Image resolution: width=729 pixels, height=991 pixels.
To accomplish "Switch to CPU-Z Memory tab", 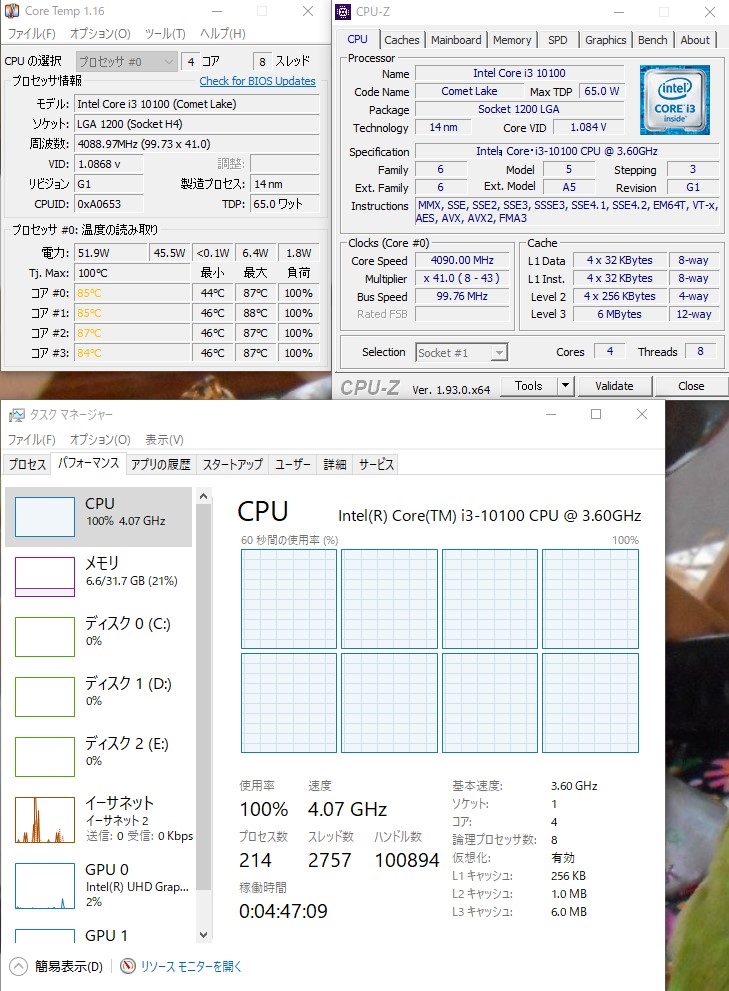I will [x=512, y=40].
